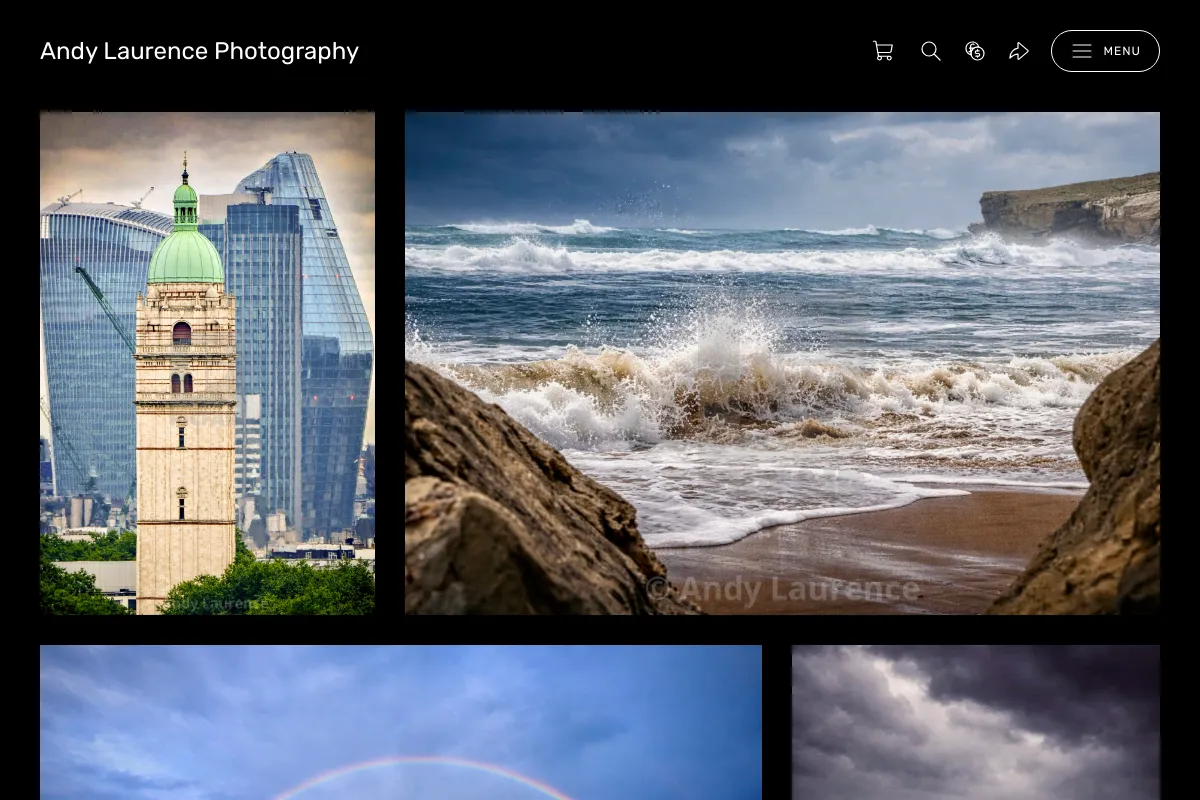This screenshot has height=800, width=1200.
Task: Open the shopping cart
Action: (x=883, y=51)
